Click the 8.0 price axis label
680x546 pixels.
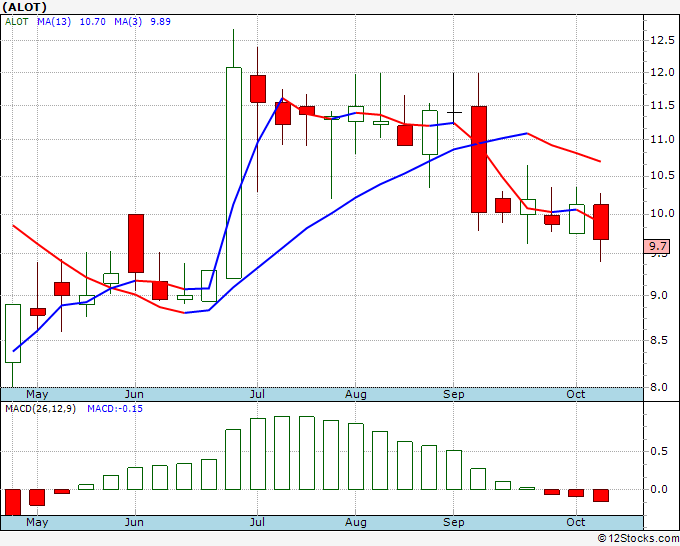coord(659,387)
